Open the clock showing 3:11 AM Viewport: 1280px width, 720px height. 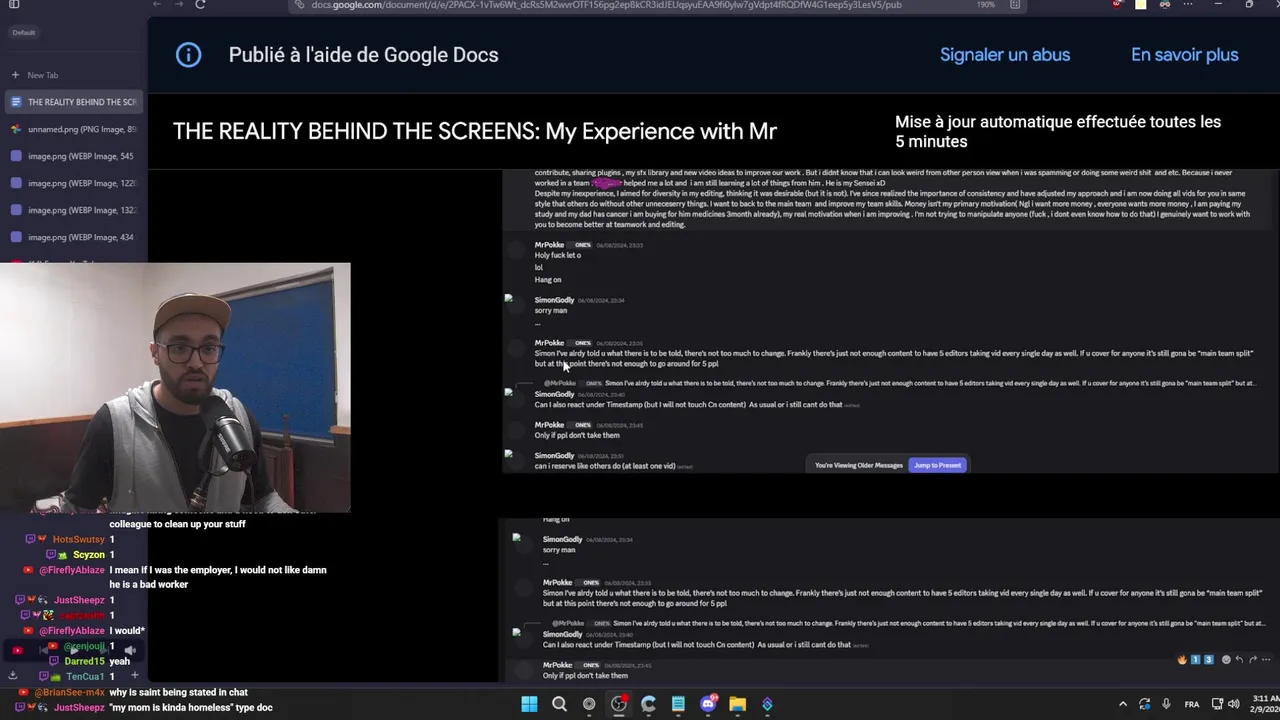1264,704
